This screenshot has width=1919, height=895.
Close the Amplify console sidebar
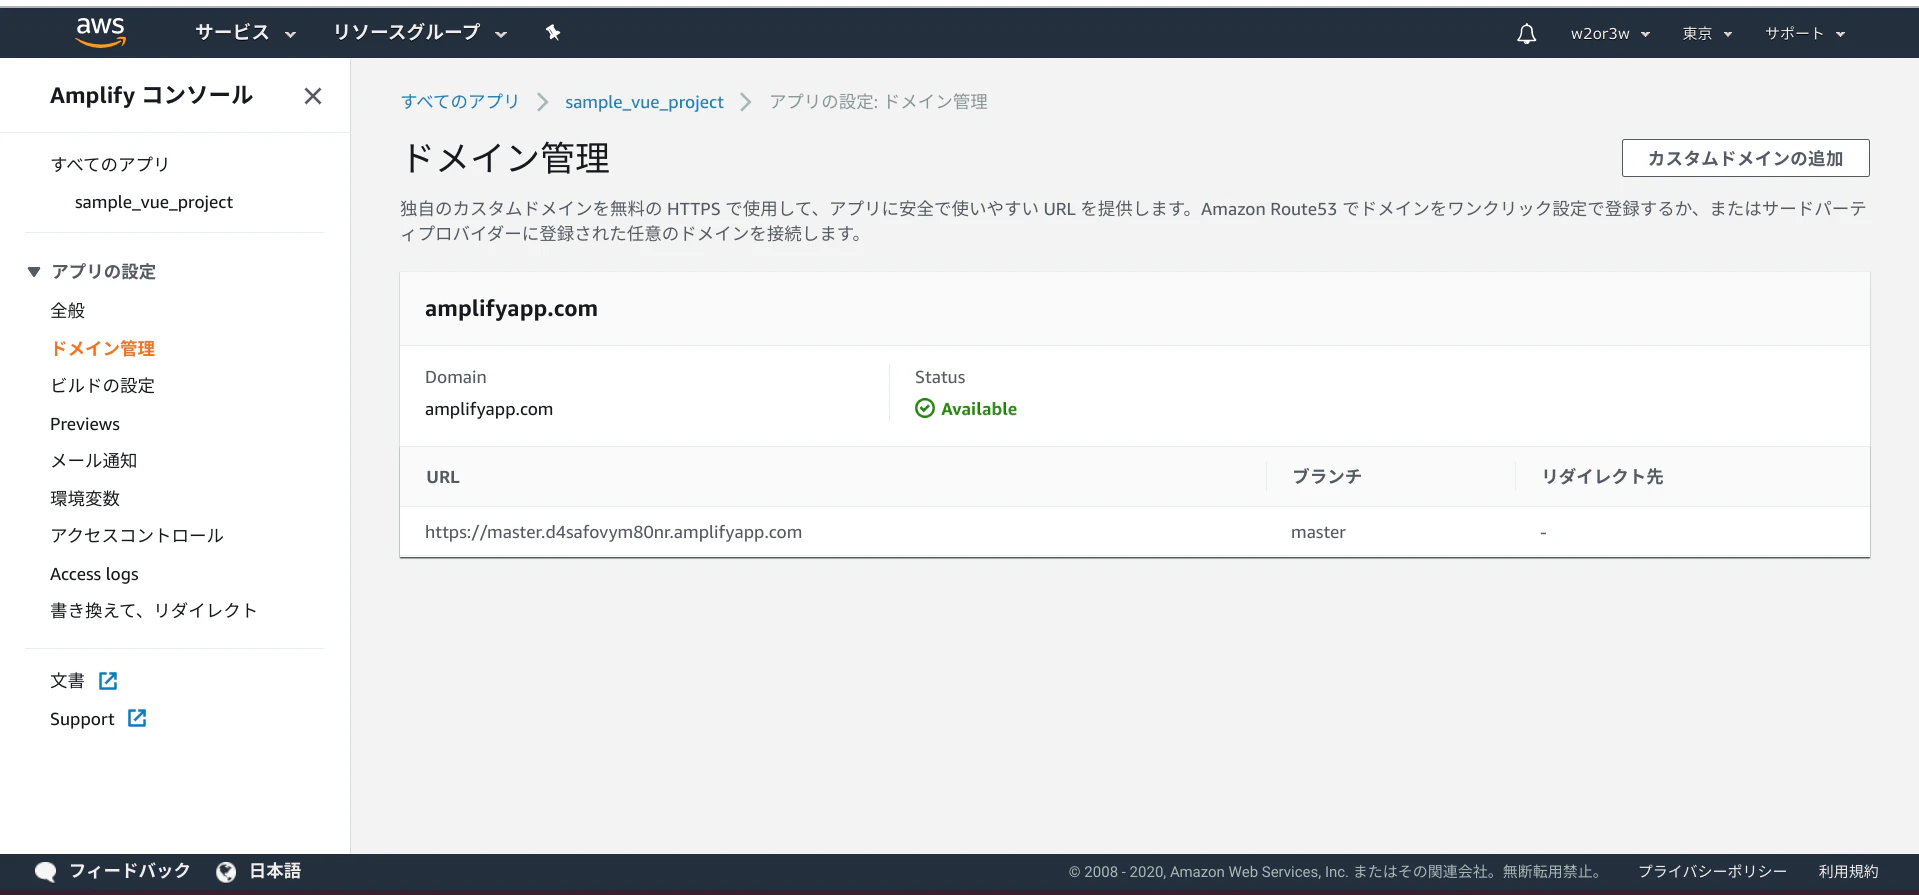pos(313,96)
